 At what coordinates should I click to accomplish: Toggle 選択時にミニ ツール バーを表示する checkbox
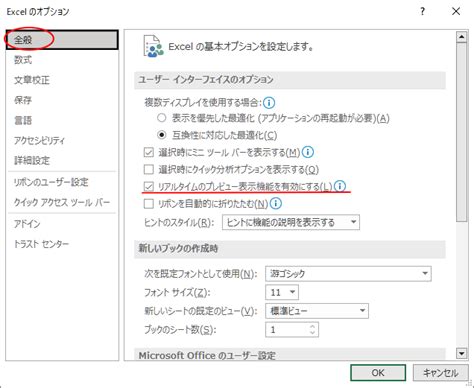pos(149,152)
